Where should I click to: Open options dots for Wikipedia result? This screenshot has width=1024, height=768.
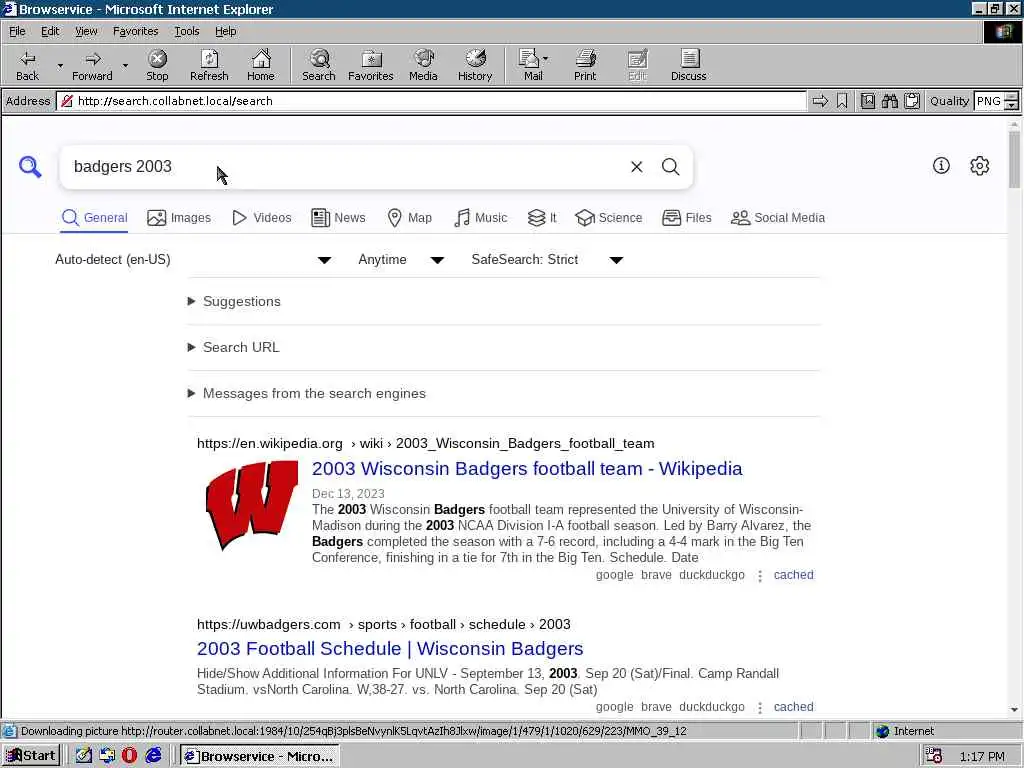point(760,575)
